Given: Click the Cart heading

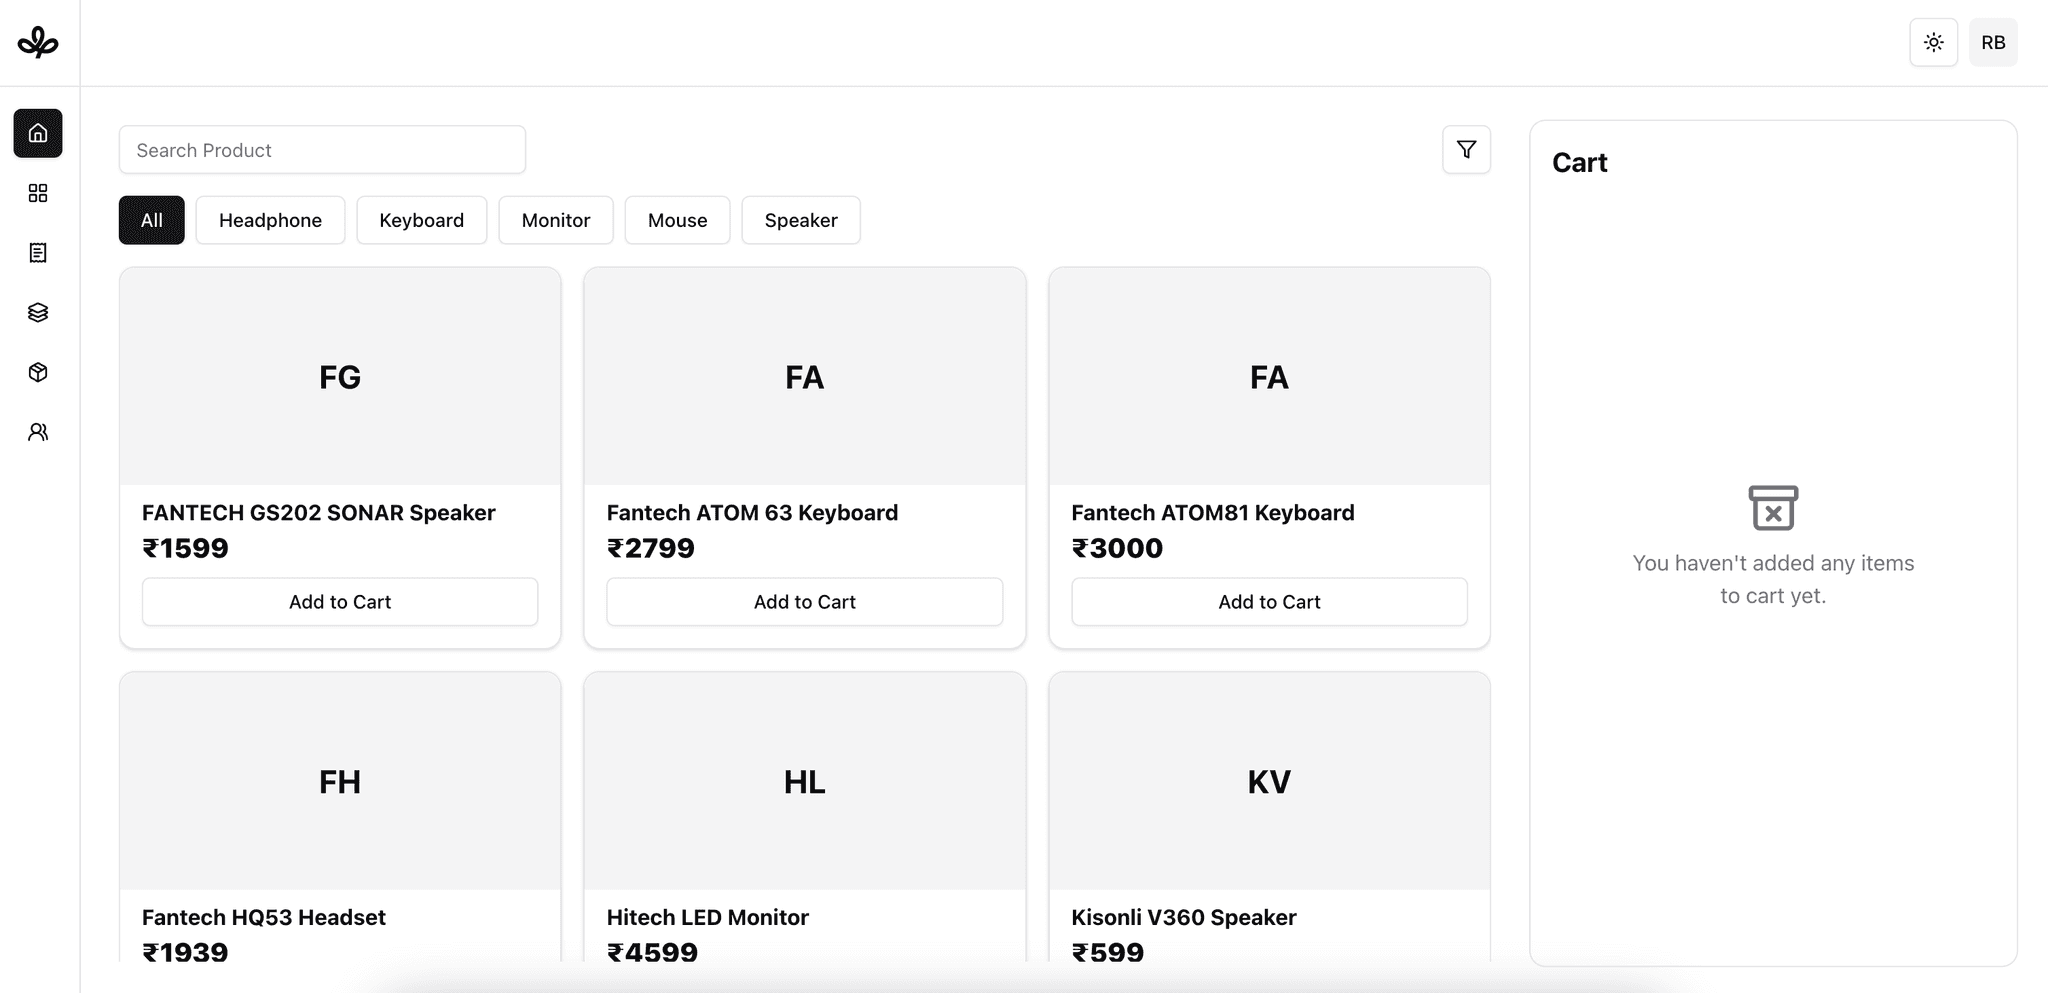Looking at the screenshot, I should point(1579,163).
